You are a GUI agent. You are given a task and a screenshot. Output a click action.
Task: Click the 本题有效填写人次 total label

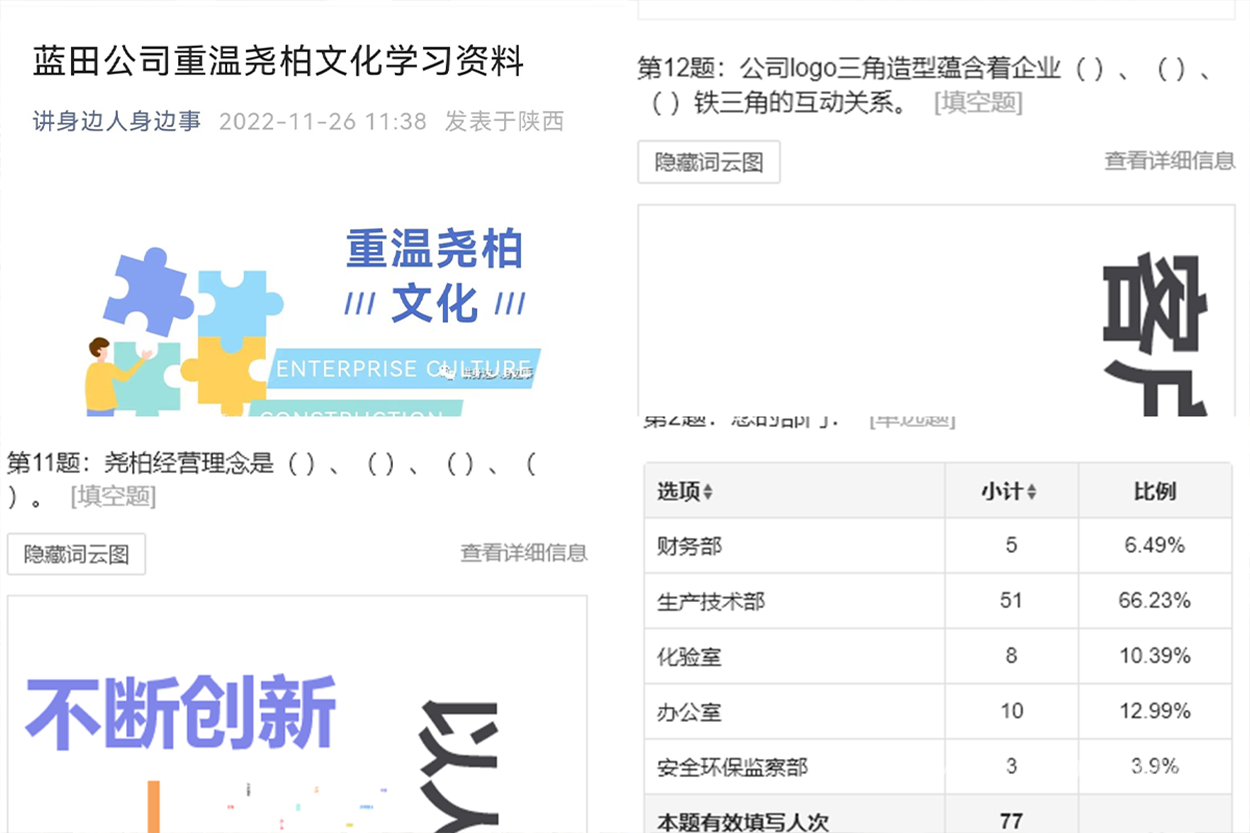tap(743, 822)
